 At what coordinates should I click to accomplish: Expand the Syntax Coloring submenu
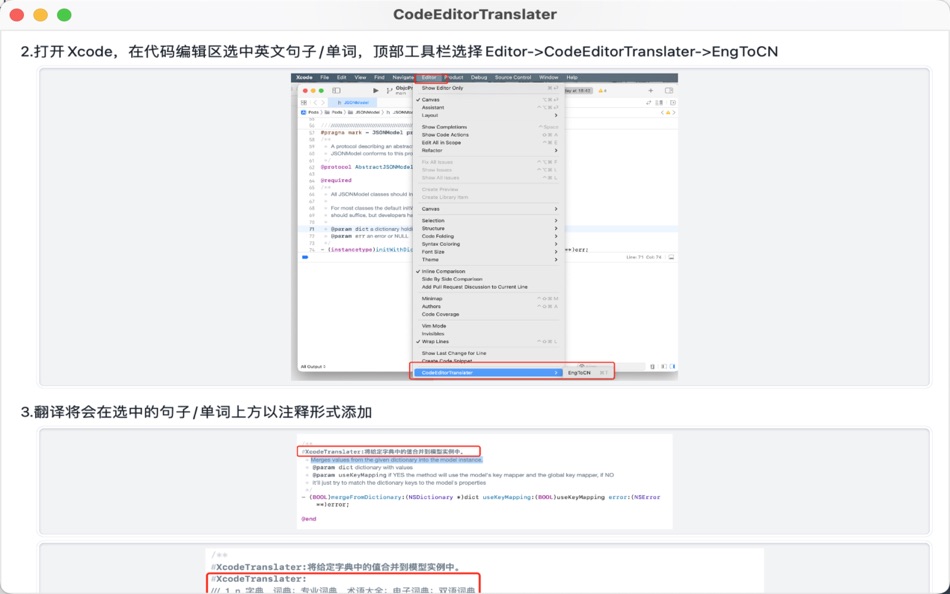488,244
